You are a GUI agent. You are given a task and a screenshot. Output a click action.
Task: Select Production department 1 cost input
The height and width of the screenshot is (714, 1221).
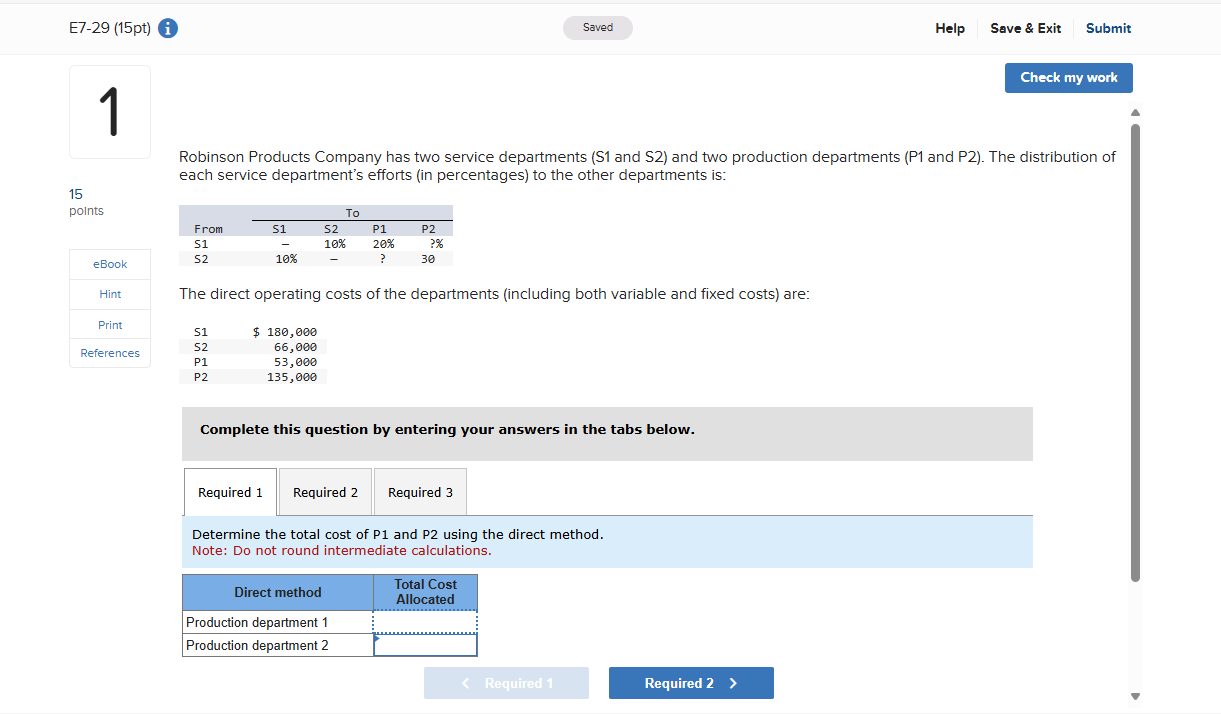tap(425, 622)
